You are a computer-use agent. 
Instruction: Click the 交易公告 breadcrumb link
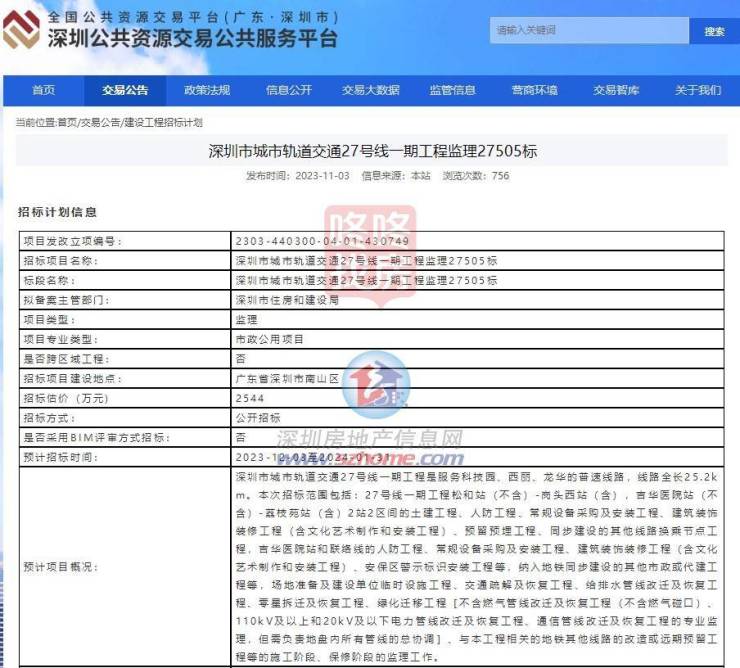click(100, 122)
